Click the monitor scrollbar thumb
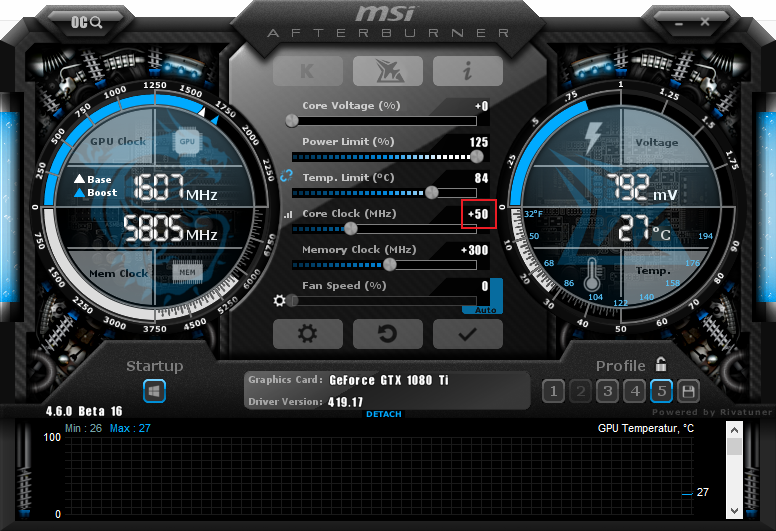776x531 pixels. tap(734, 445)
